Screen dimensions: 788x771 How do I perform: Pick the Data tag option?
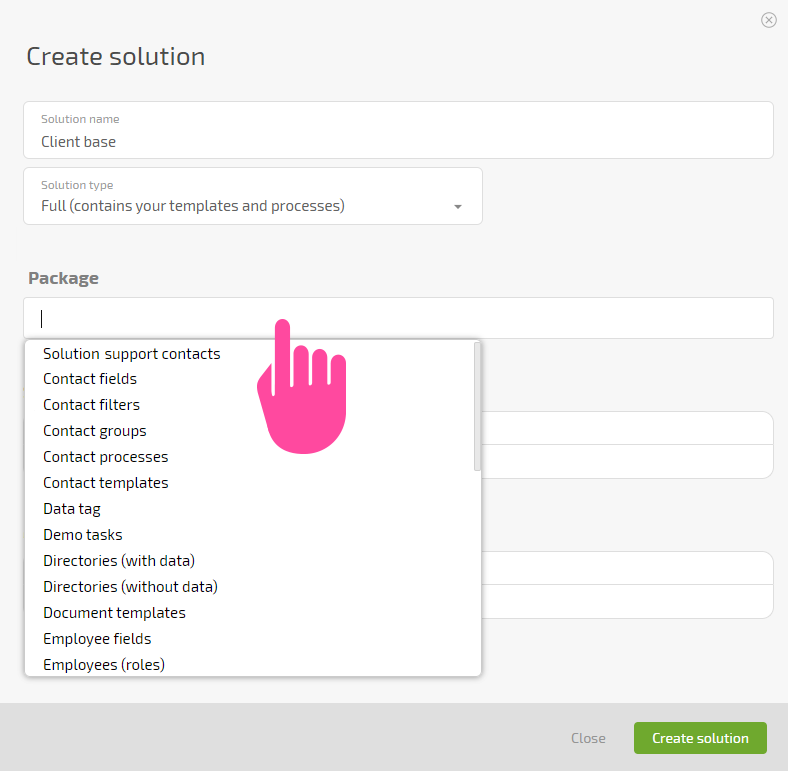click(72, 509)
